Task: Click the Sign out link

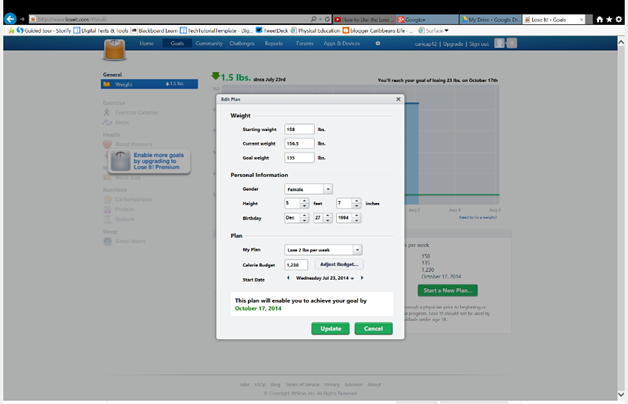Action: 479,44
